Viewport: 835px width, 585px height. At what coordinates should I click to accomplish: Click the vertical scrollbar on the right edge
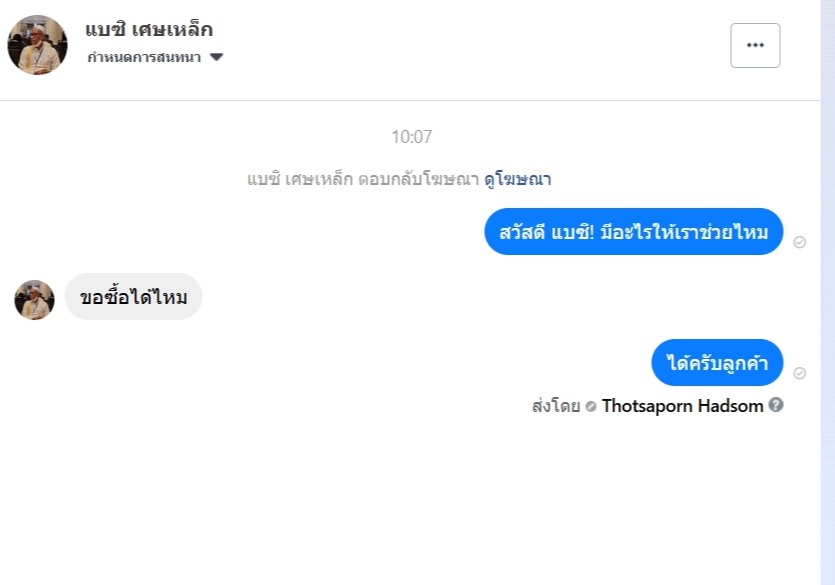[827, 292]
